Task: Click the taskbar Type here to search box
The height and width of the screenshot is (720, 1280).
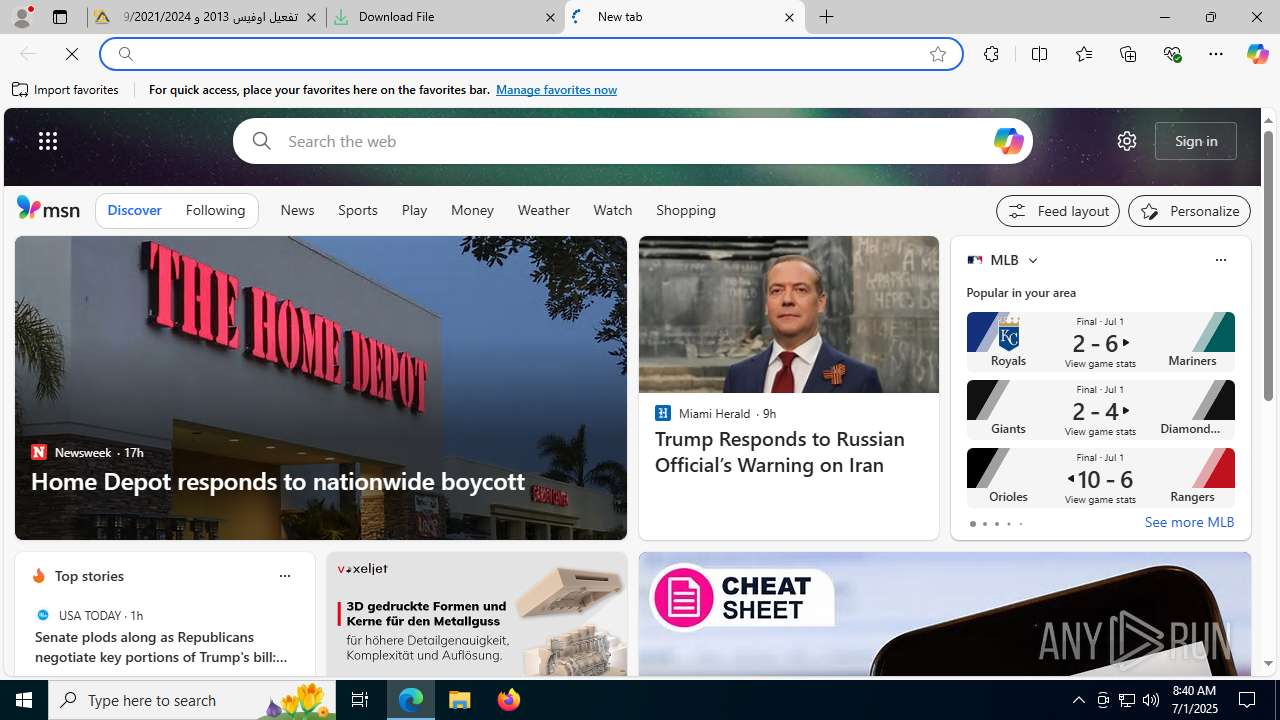Action: (x=192, y=700)
